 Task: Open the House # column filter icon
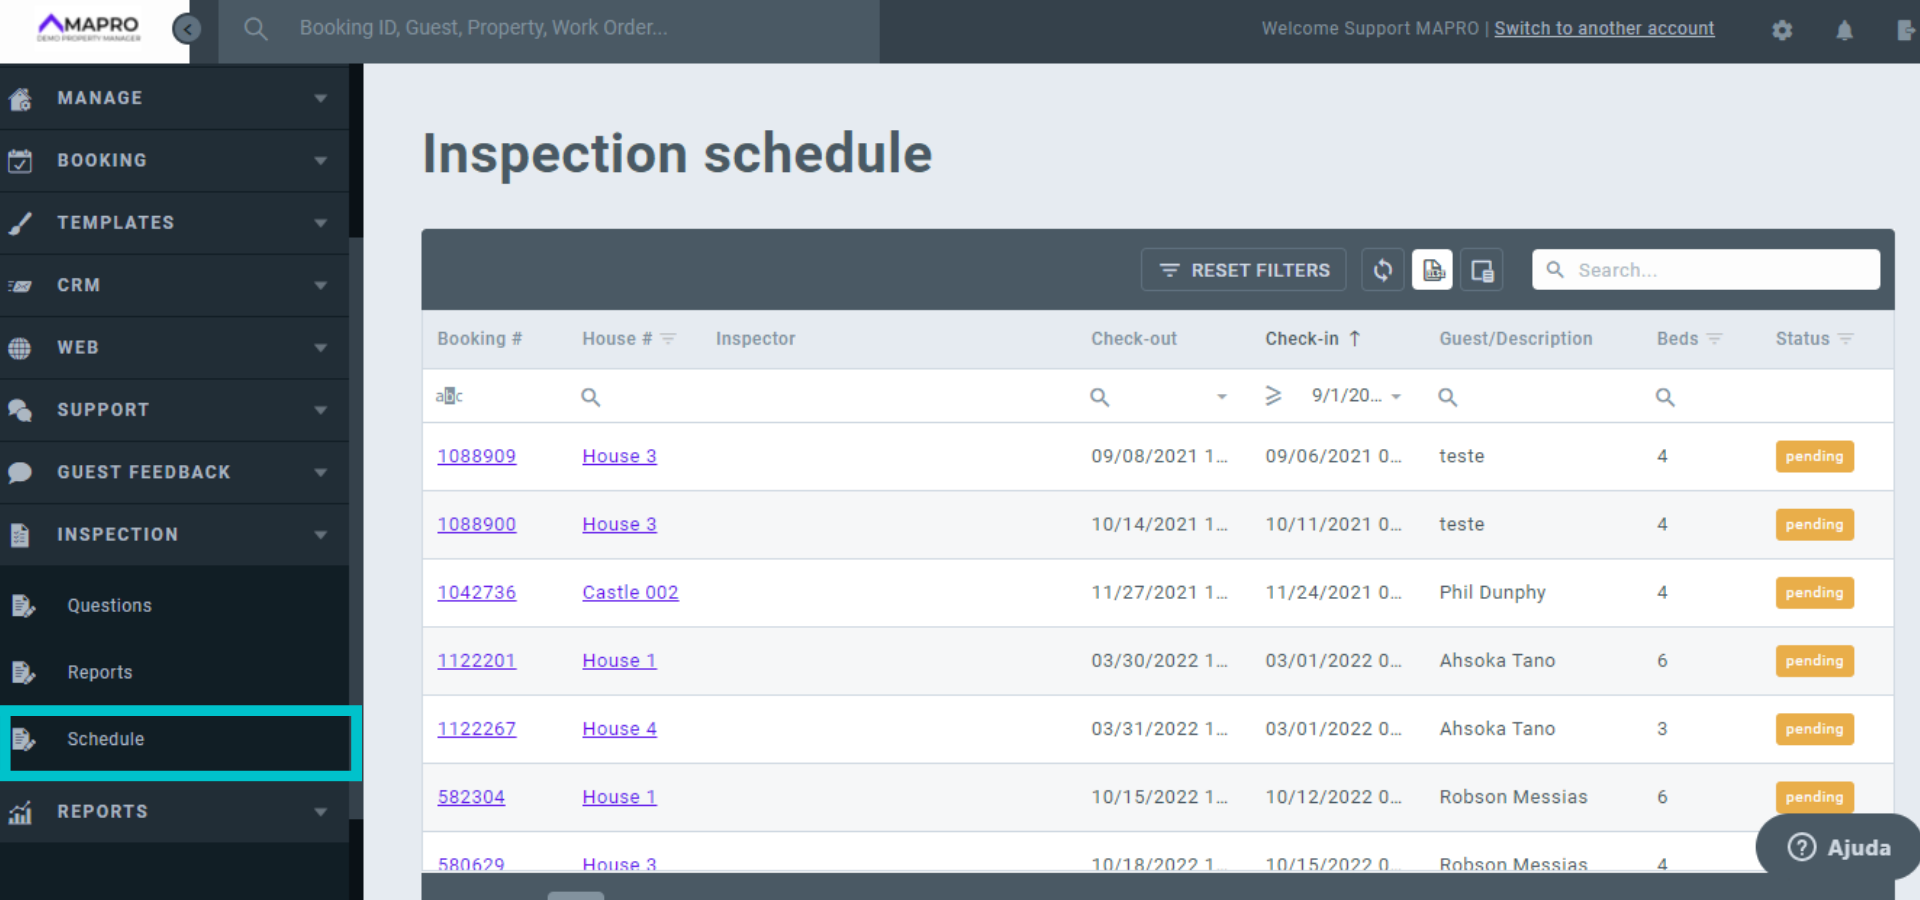[668, 339]
